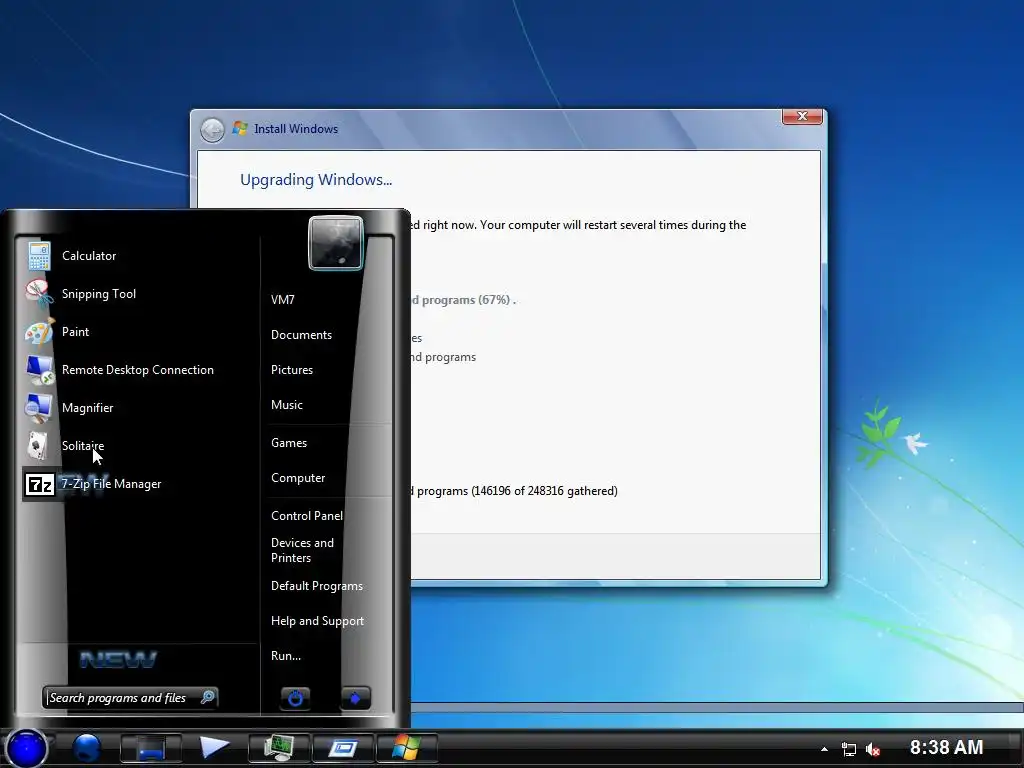The height and width of the screenshot is (768, 1024).
Task: Click the Remote Desktop Connection icon
Action: coord(40,370)
